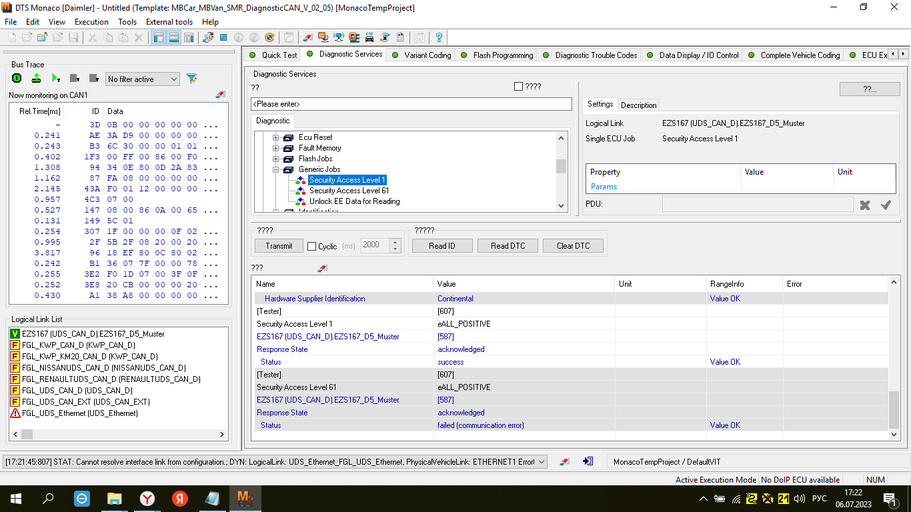
Task: Click the connect plug icon in main toolbar
Action: tap(208, 38)
